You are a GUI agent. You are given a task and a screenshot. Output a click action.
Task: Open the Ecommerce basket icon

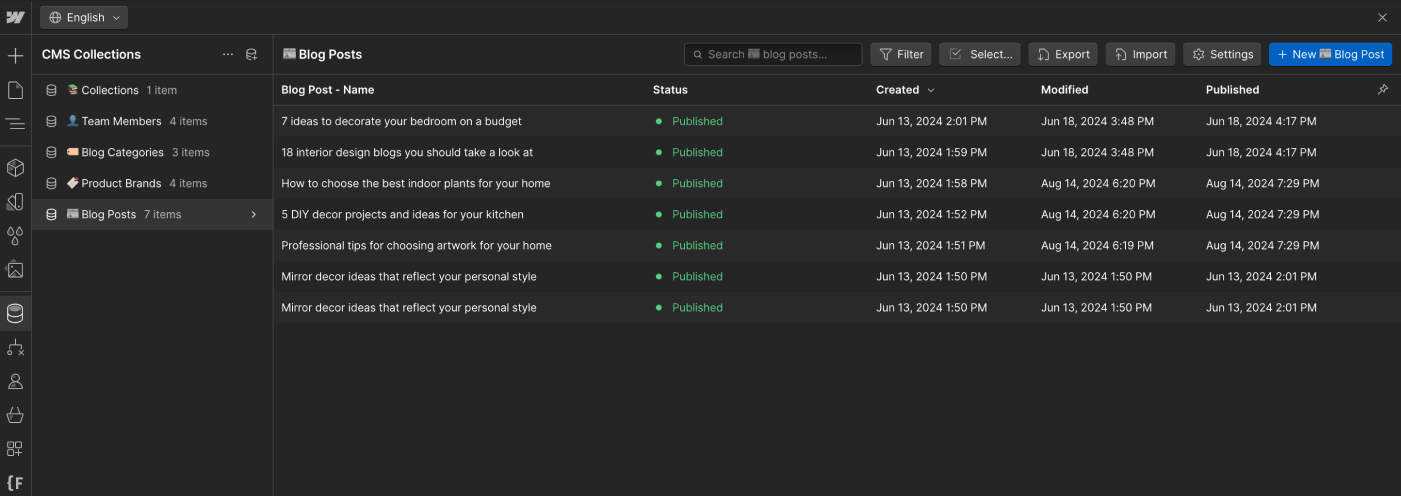[15, 415]
